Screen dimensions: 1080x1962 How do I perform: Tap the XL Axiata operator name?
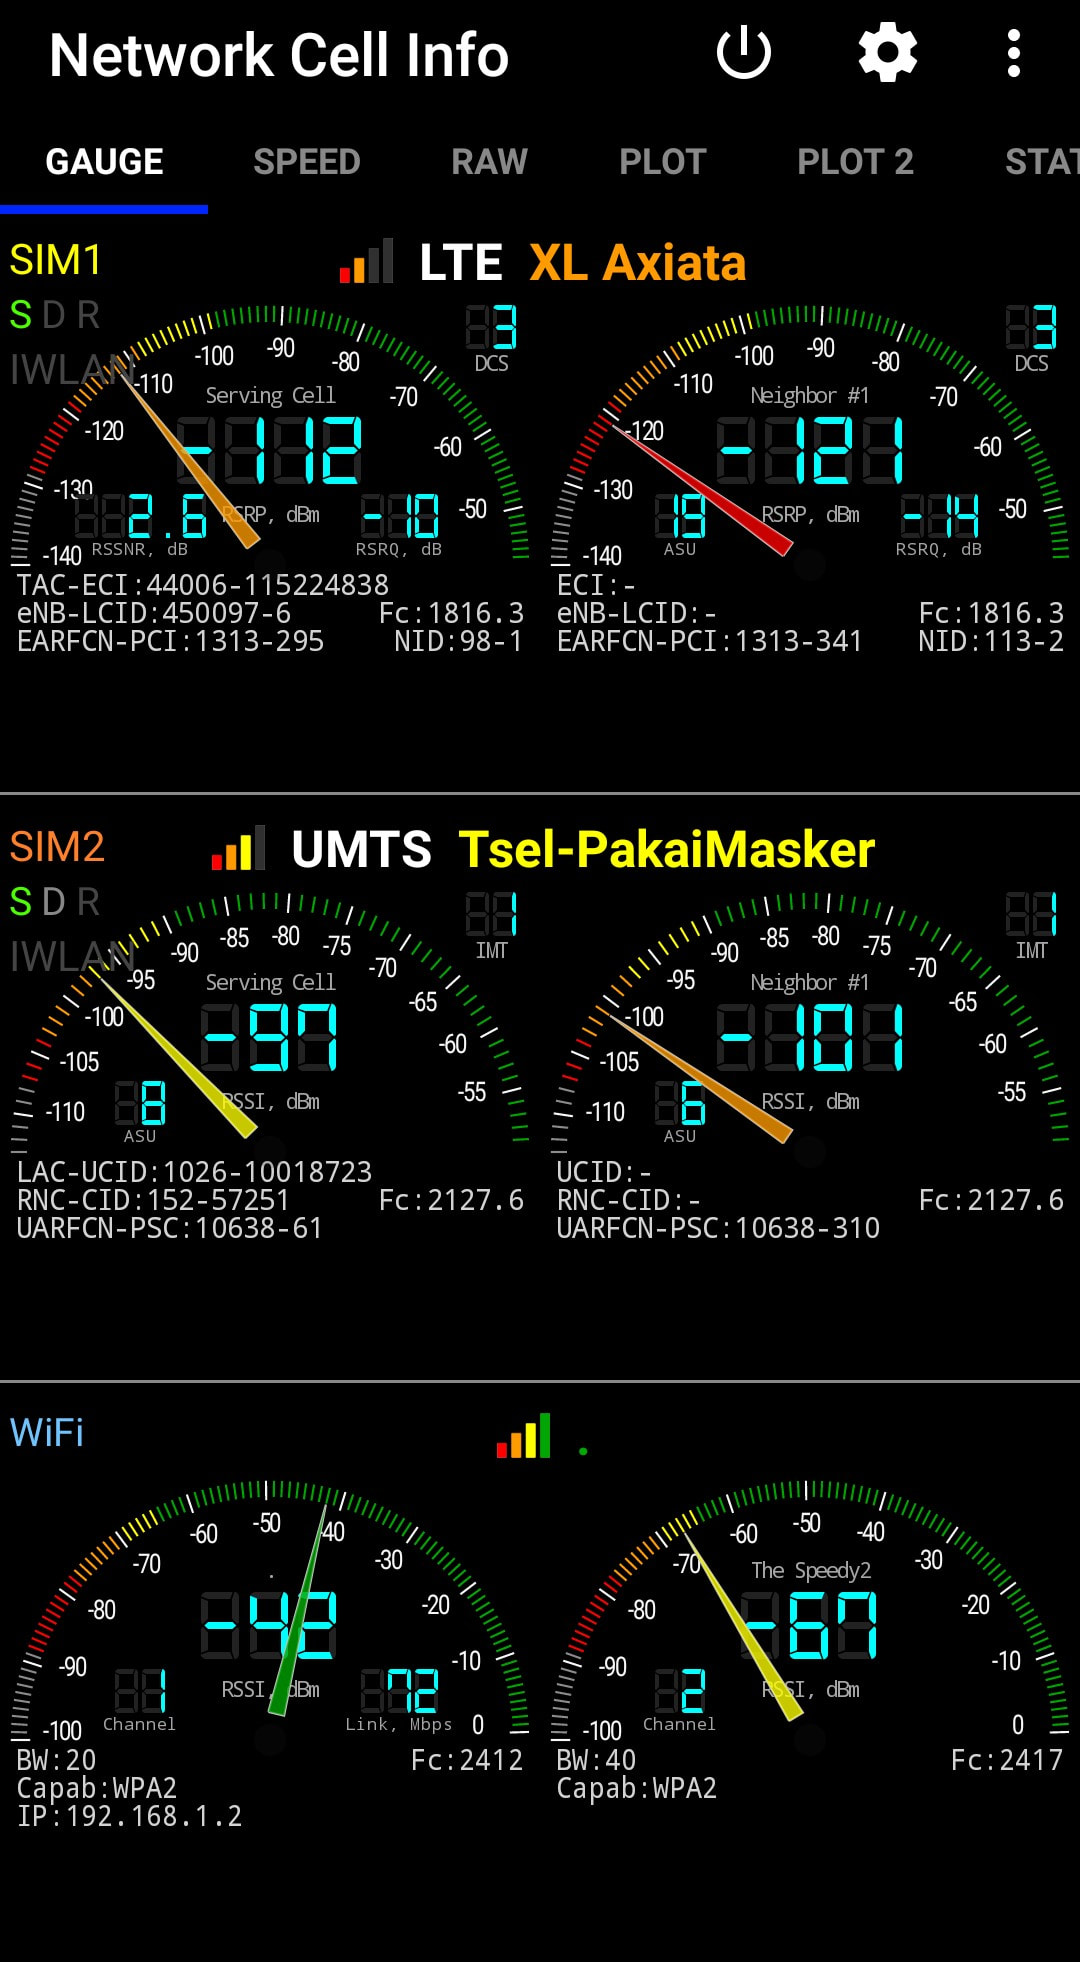click(x=637, y=263)
